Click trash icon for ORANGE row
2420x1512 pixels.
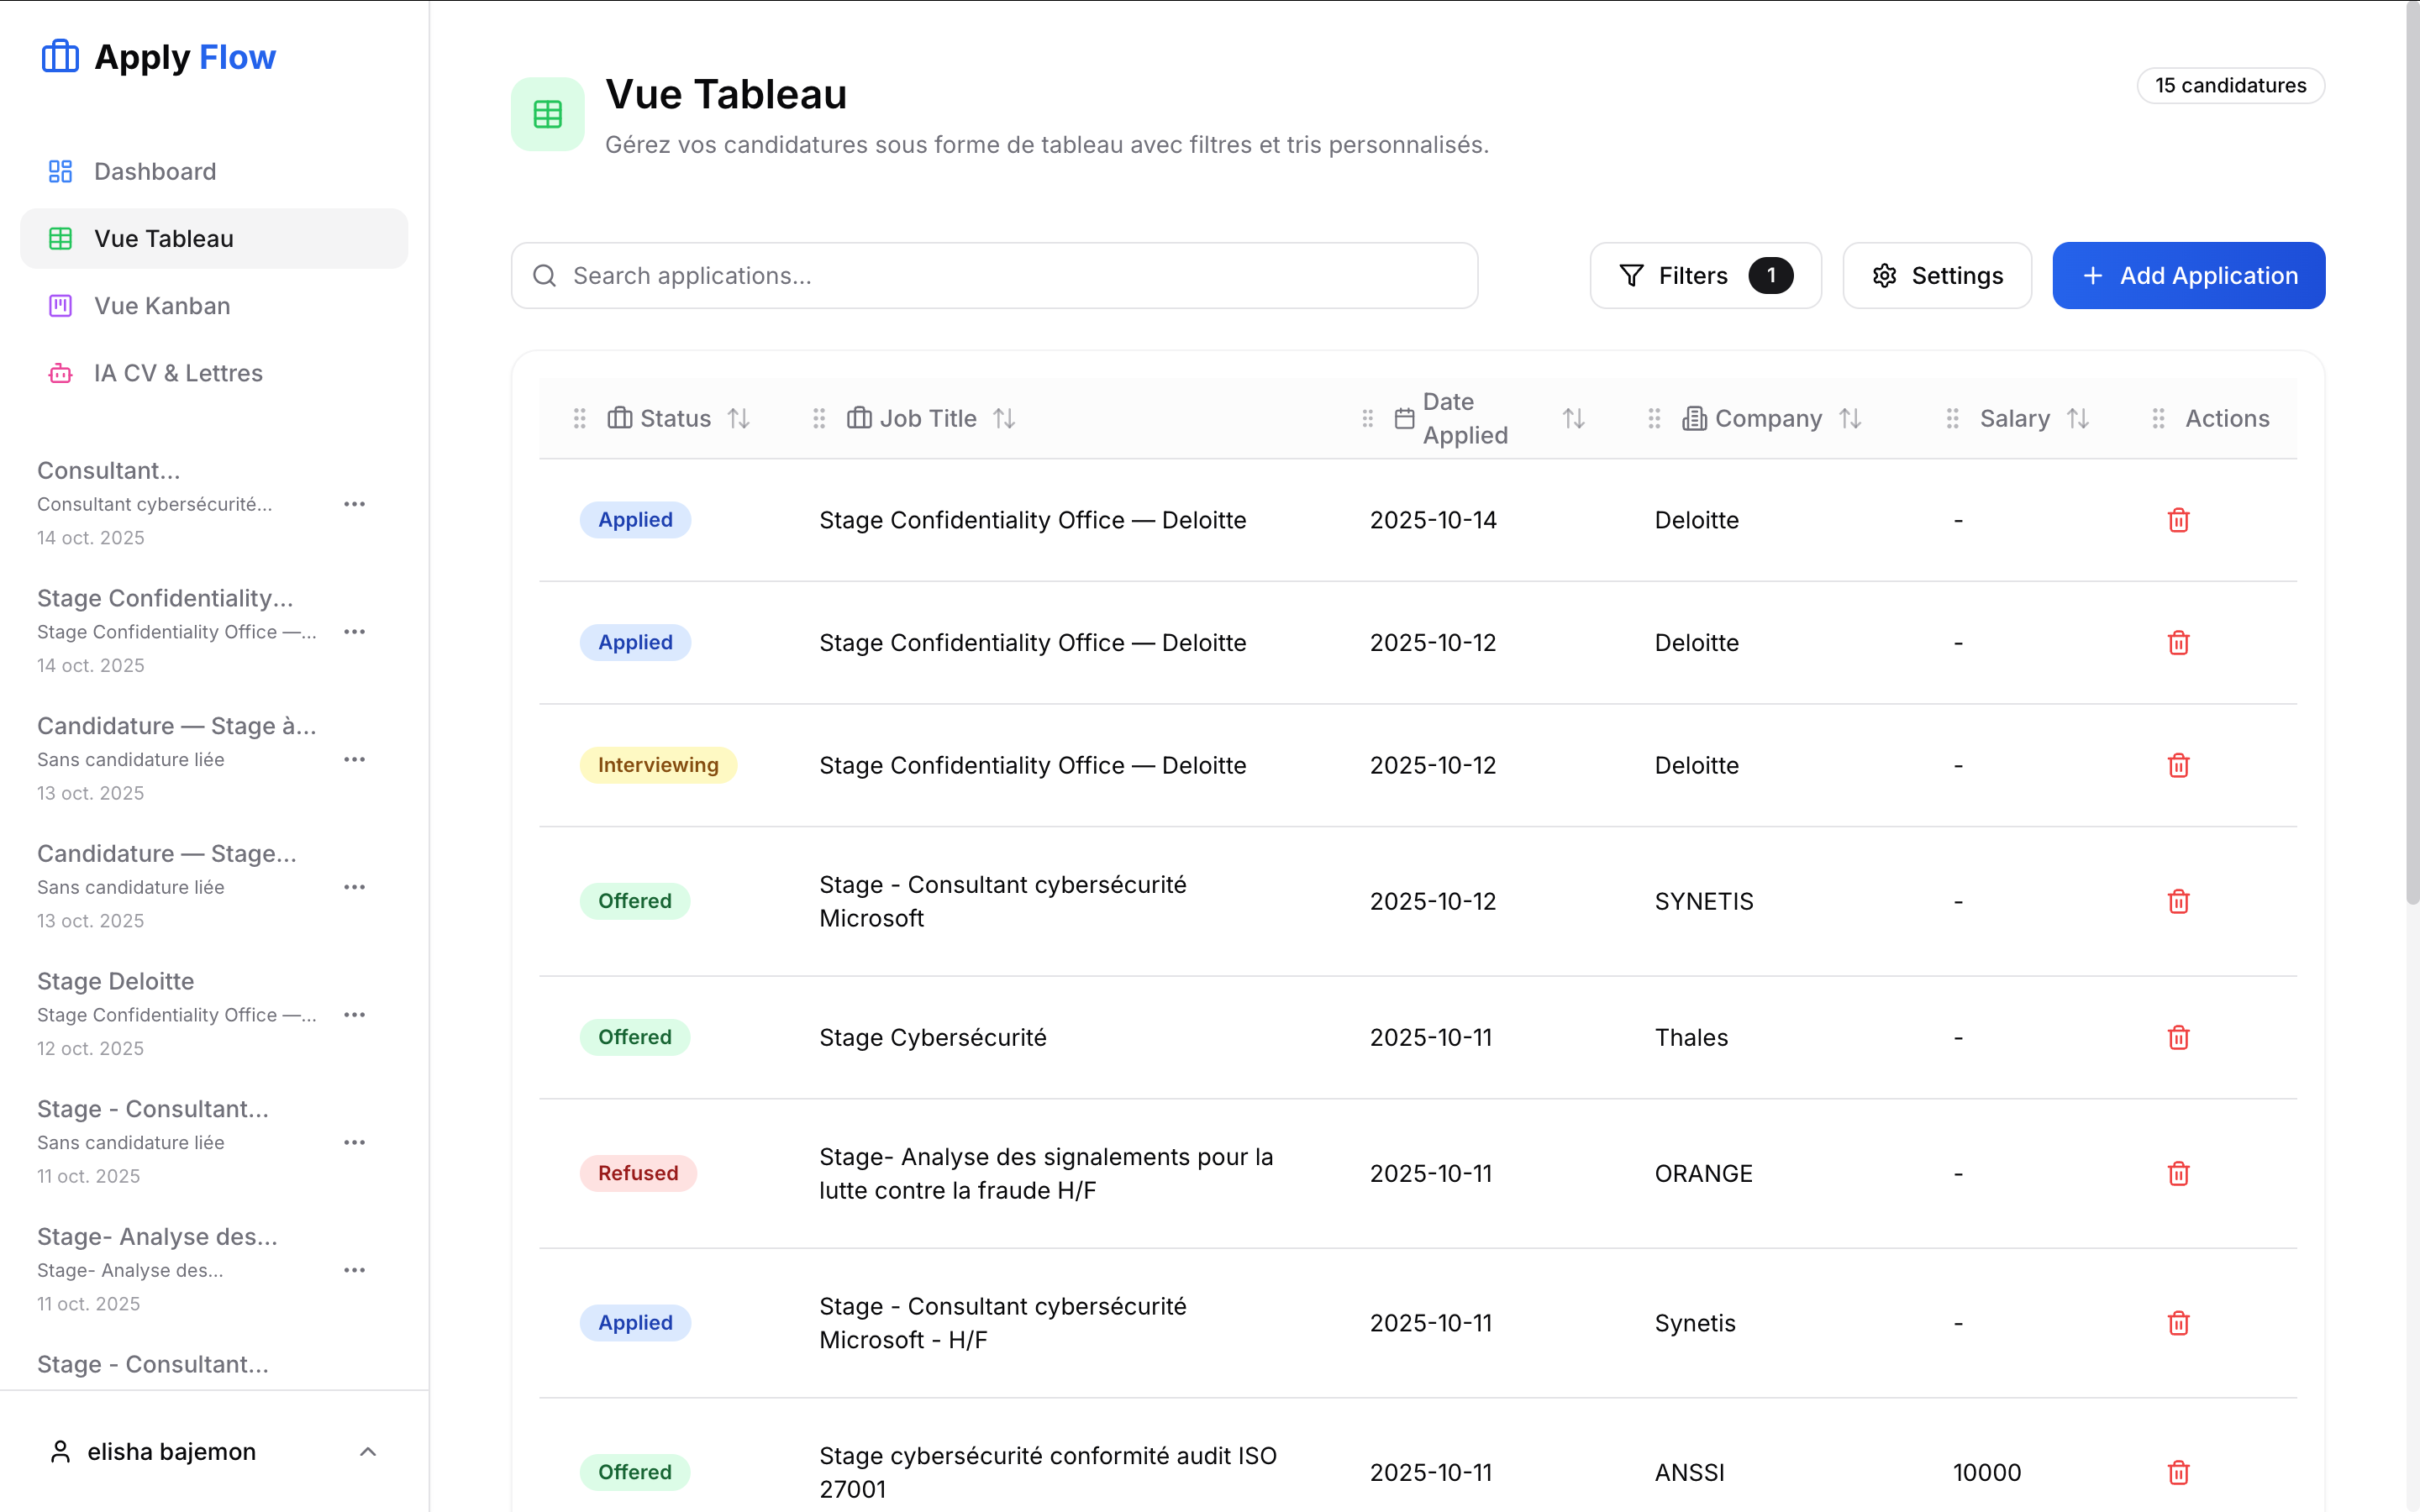pos(2178,1173)
